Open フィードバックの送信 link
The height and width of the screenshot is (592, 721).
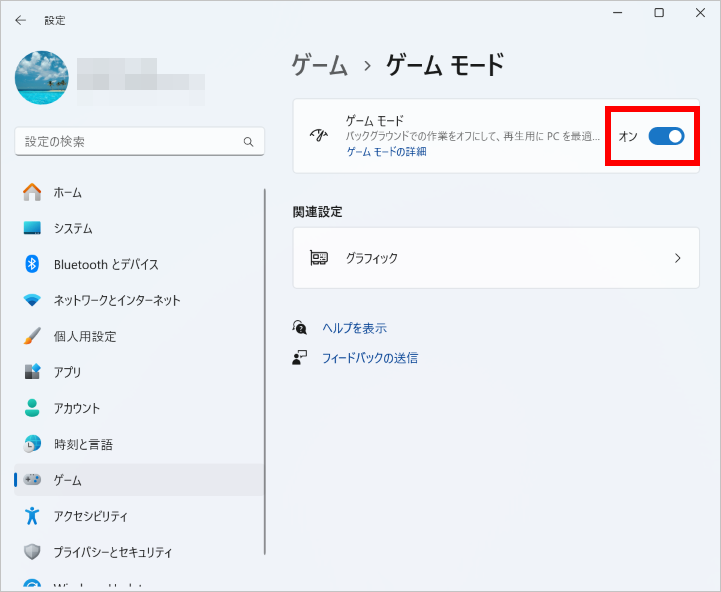click(x=370, y=358)
